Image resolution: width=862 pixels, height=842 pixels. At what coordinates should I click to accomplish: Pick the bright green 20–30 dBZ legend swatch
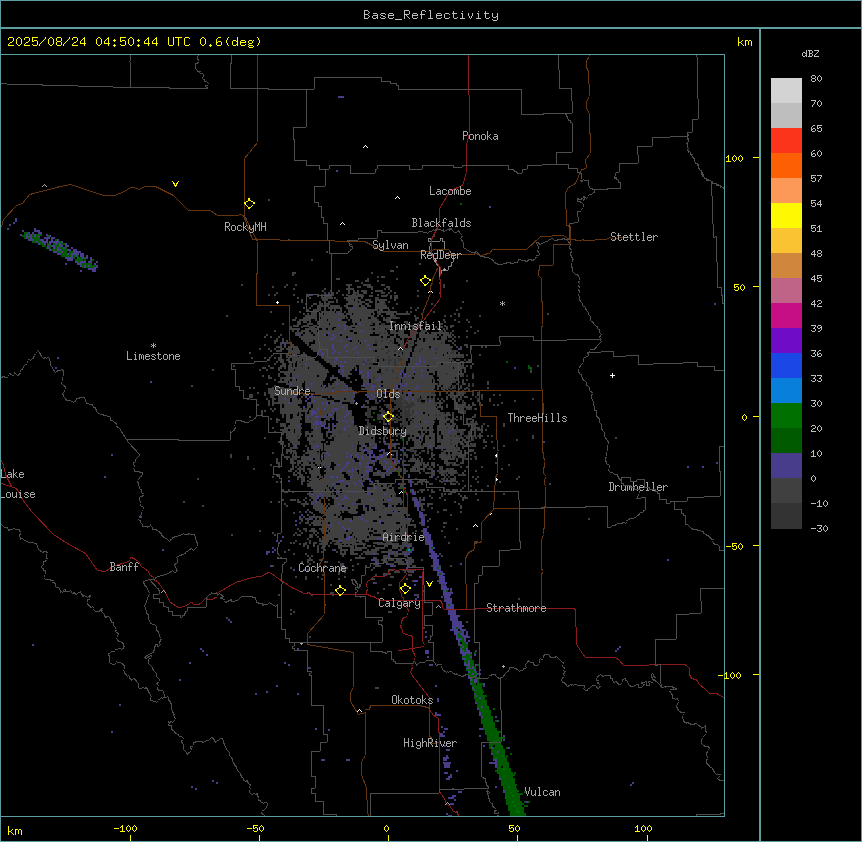click(786, 416)
